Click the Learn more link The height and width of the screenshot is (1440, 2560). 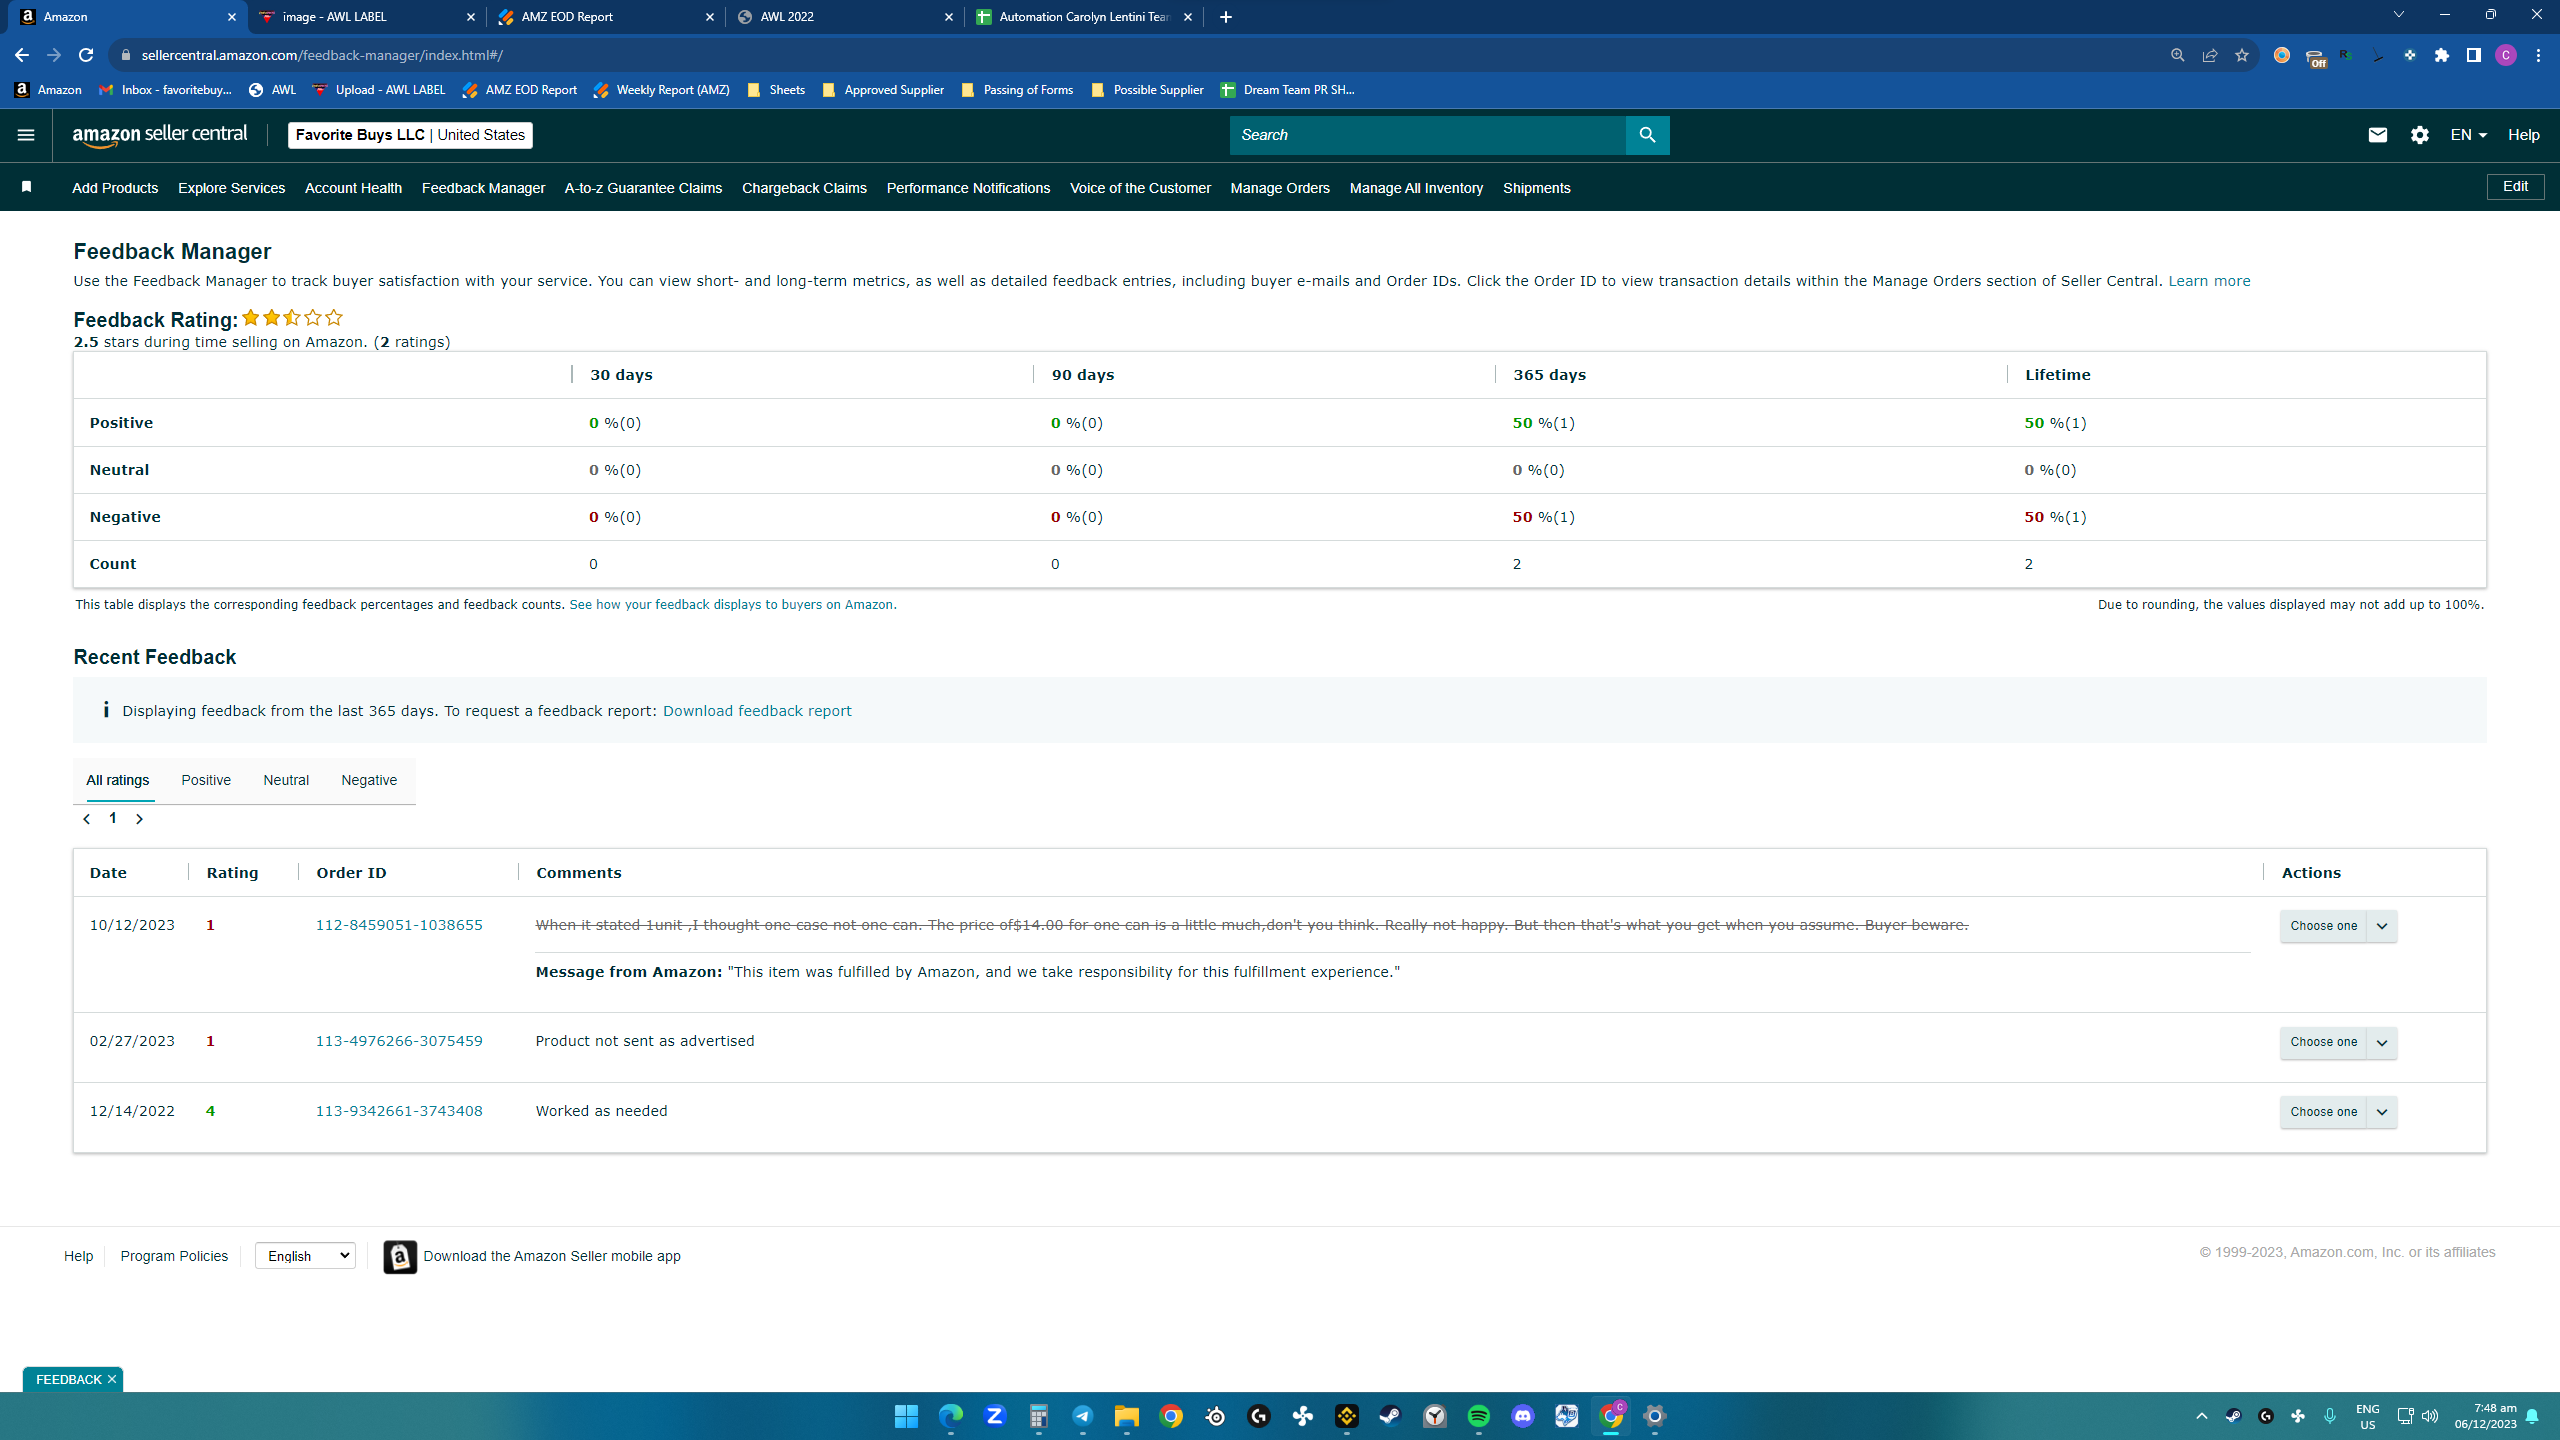2209,281
